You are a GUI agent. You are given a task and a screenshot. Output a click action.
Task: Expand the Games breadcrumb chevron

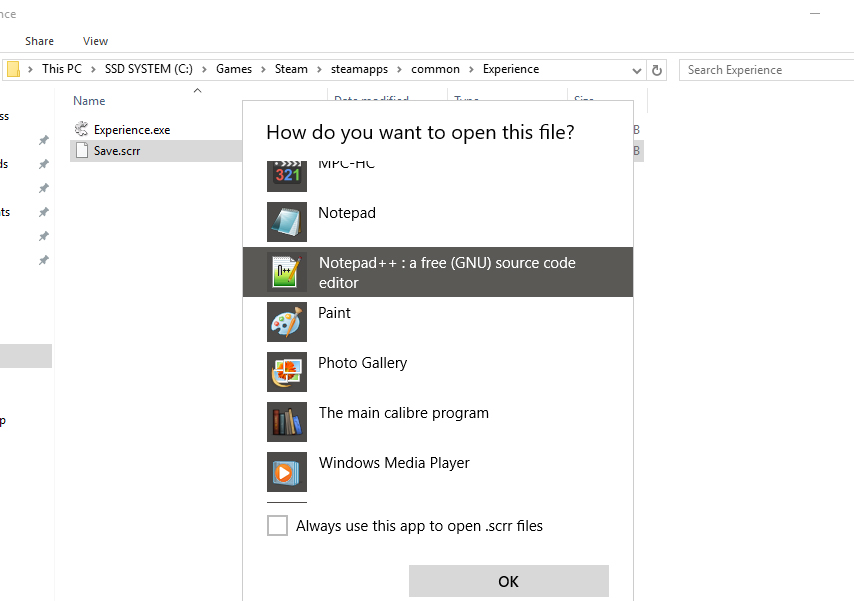(x=264, y=70)
